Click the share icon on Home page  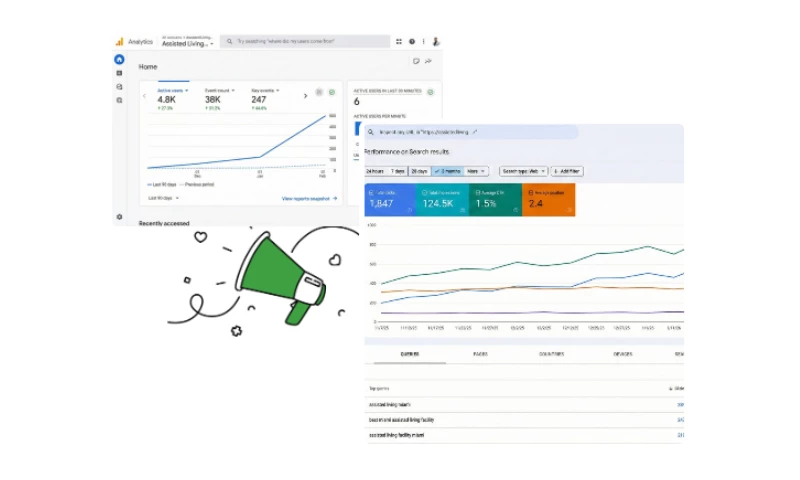point(428,61)
